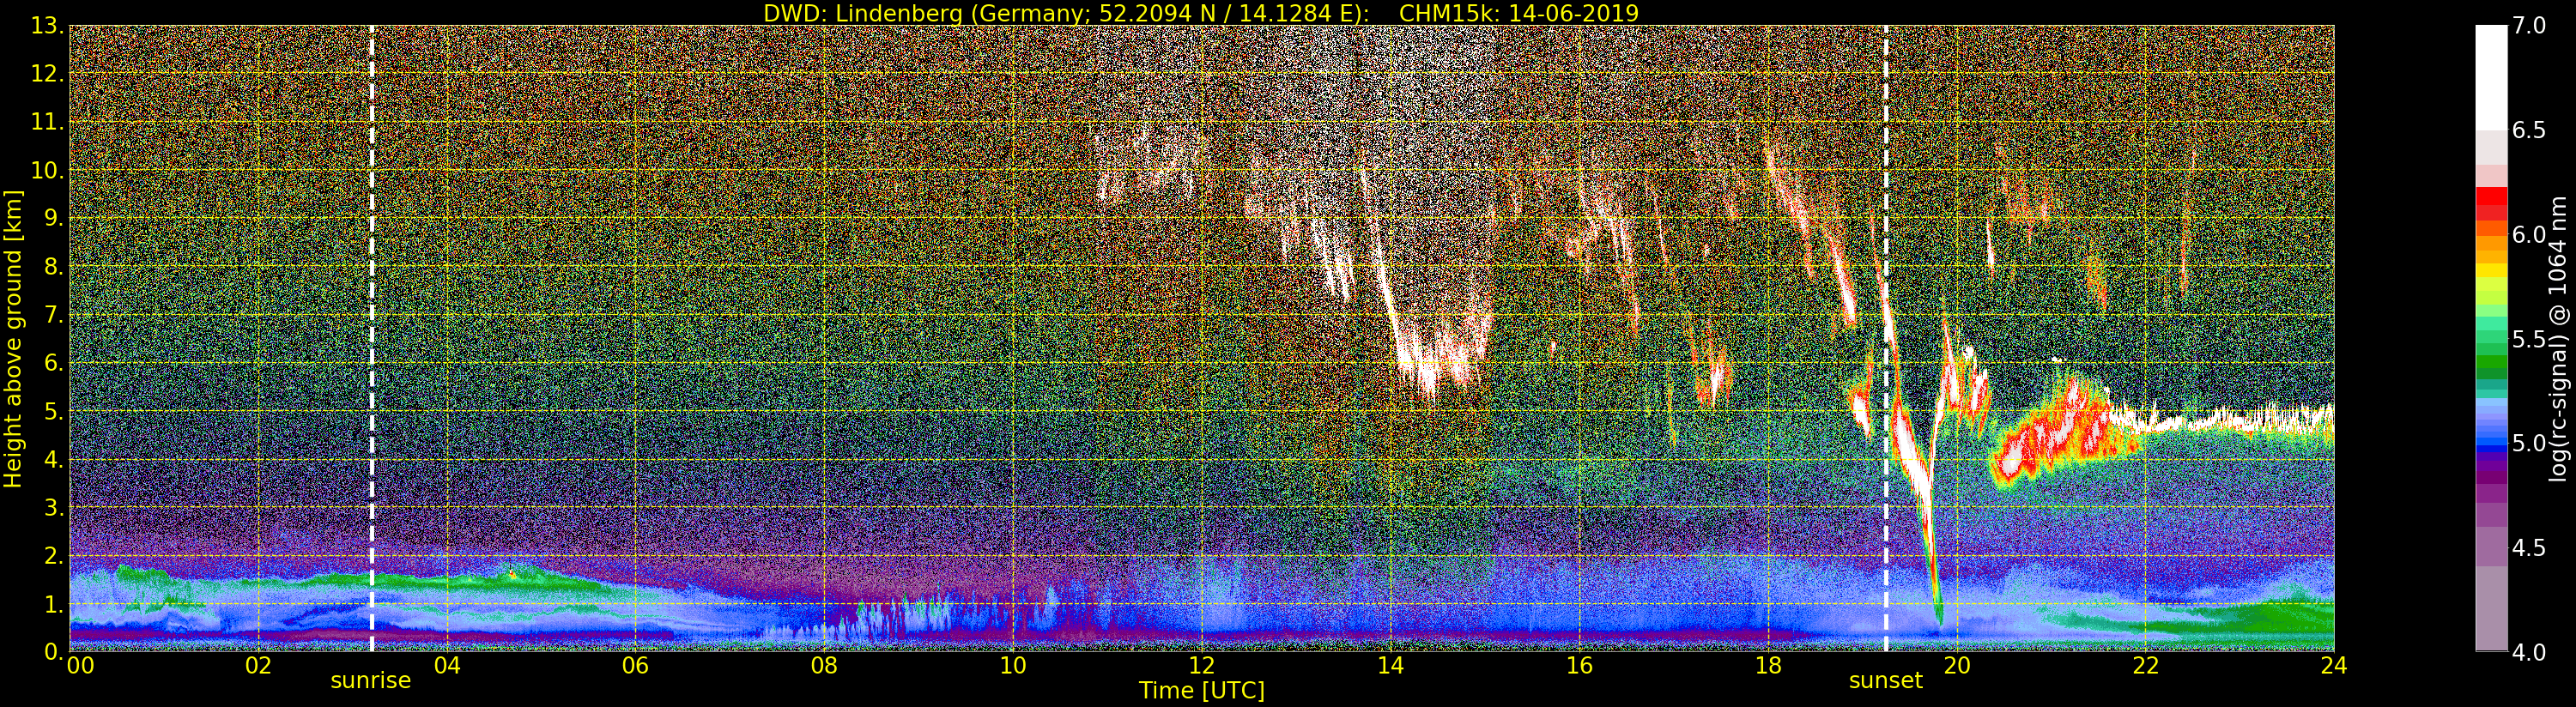Click the colorbar tick value '4.5'
Viewport: 2576px width, 707px height.
[x=2528, y=548]
